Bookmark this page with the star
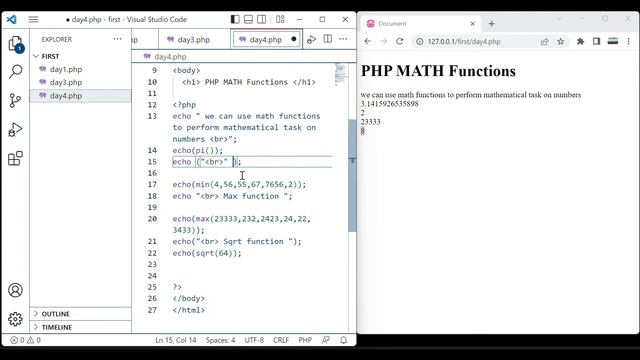 pos(561,41)
